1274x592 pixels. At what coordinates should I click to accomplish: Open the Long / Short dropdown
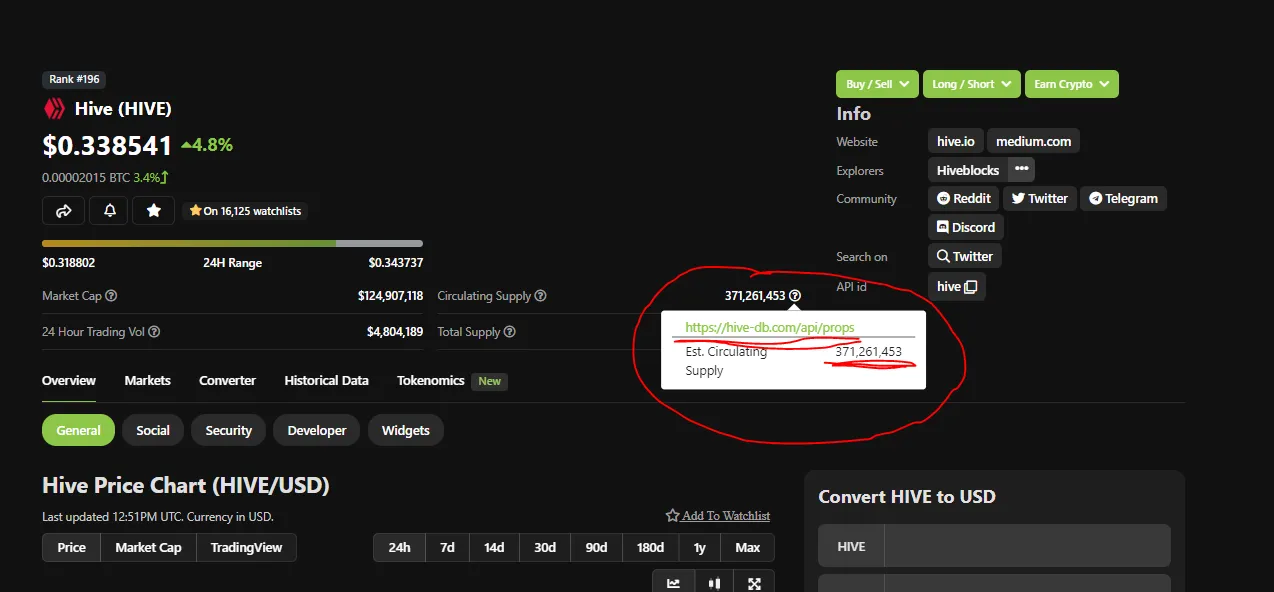pos(972,84)
